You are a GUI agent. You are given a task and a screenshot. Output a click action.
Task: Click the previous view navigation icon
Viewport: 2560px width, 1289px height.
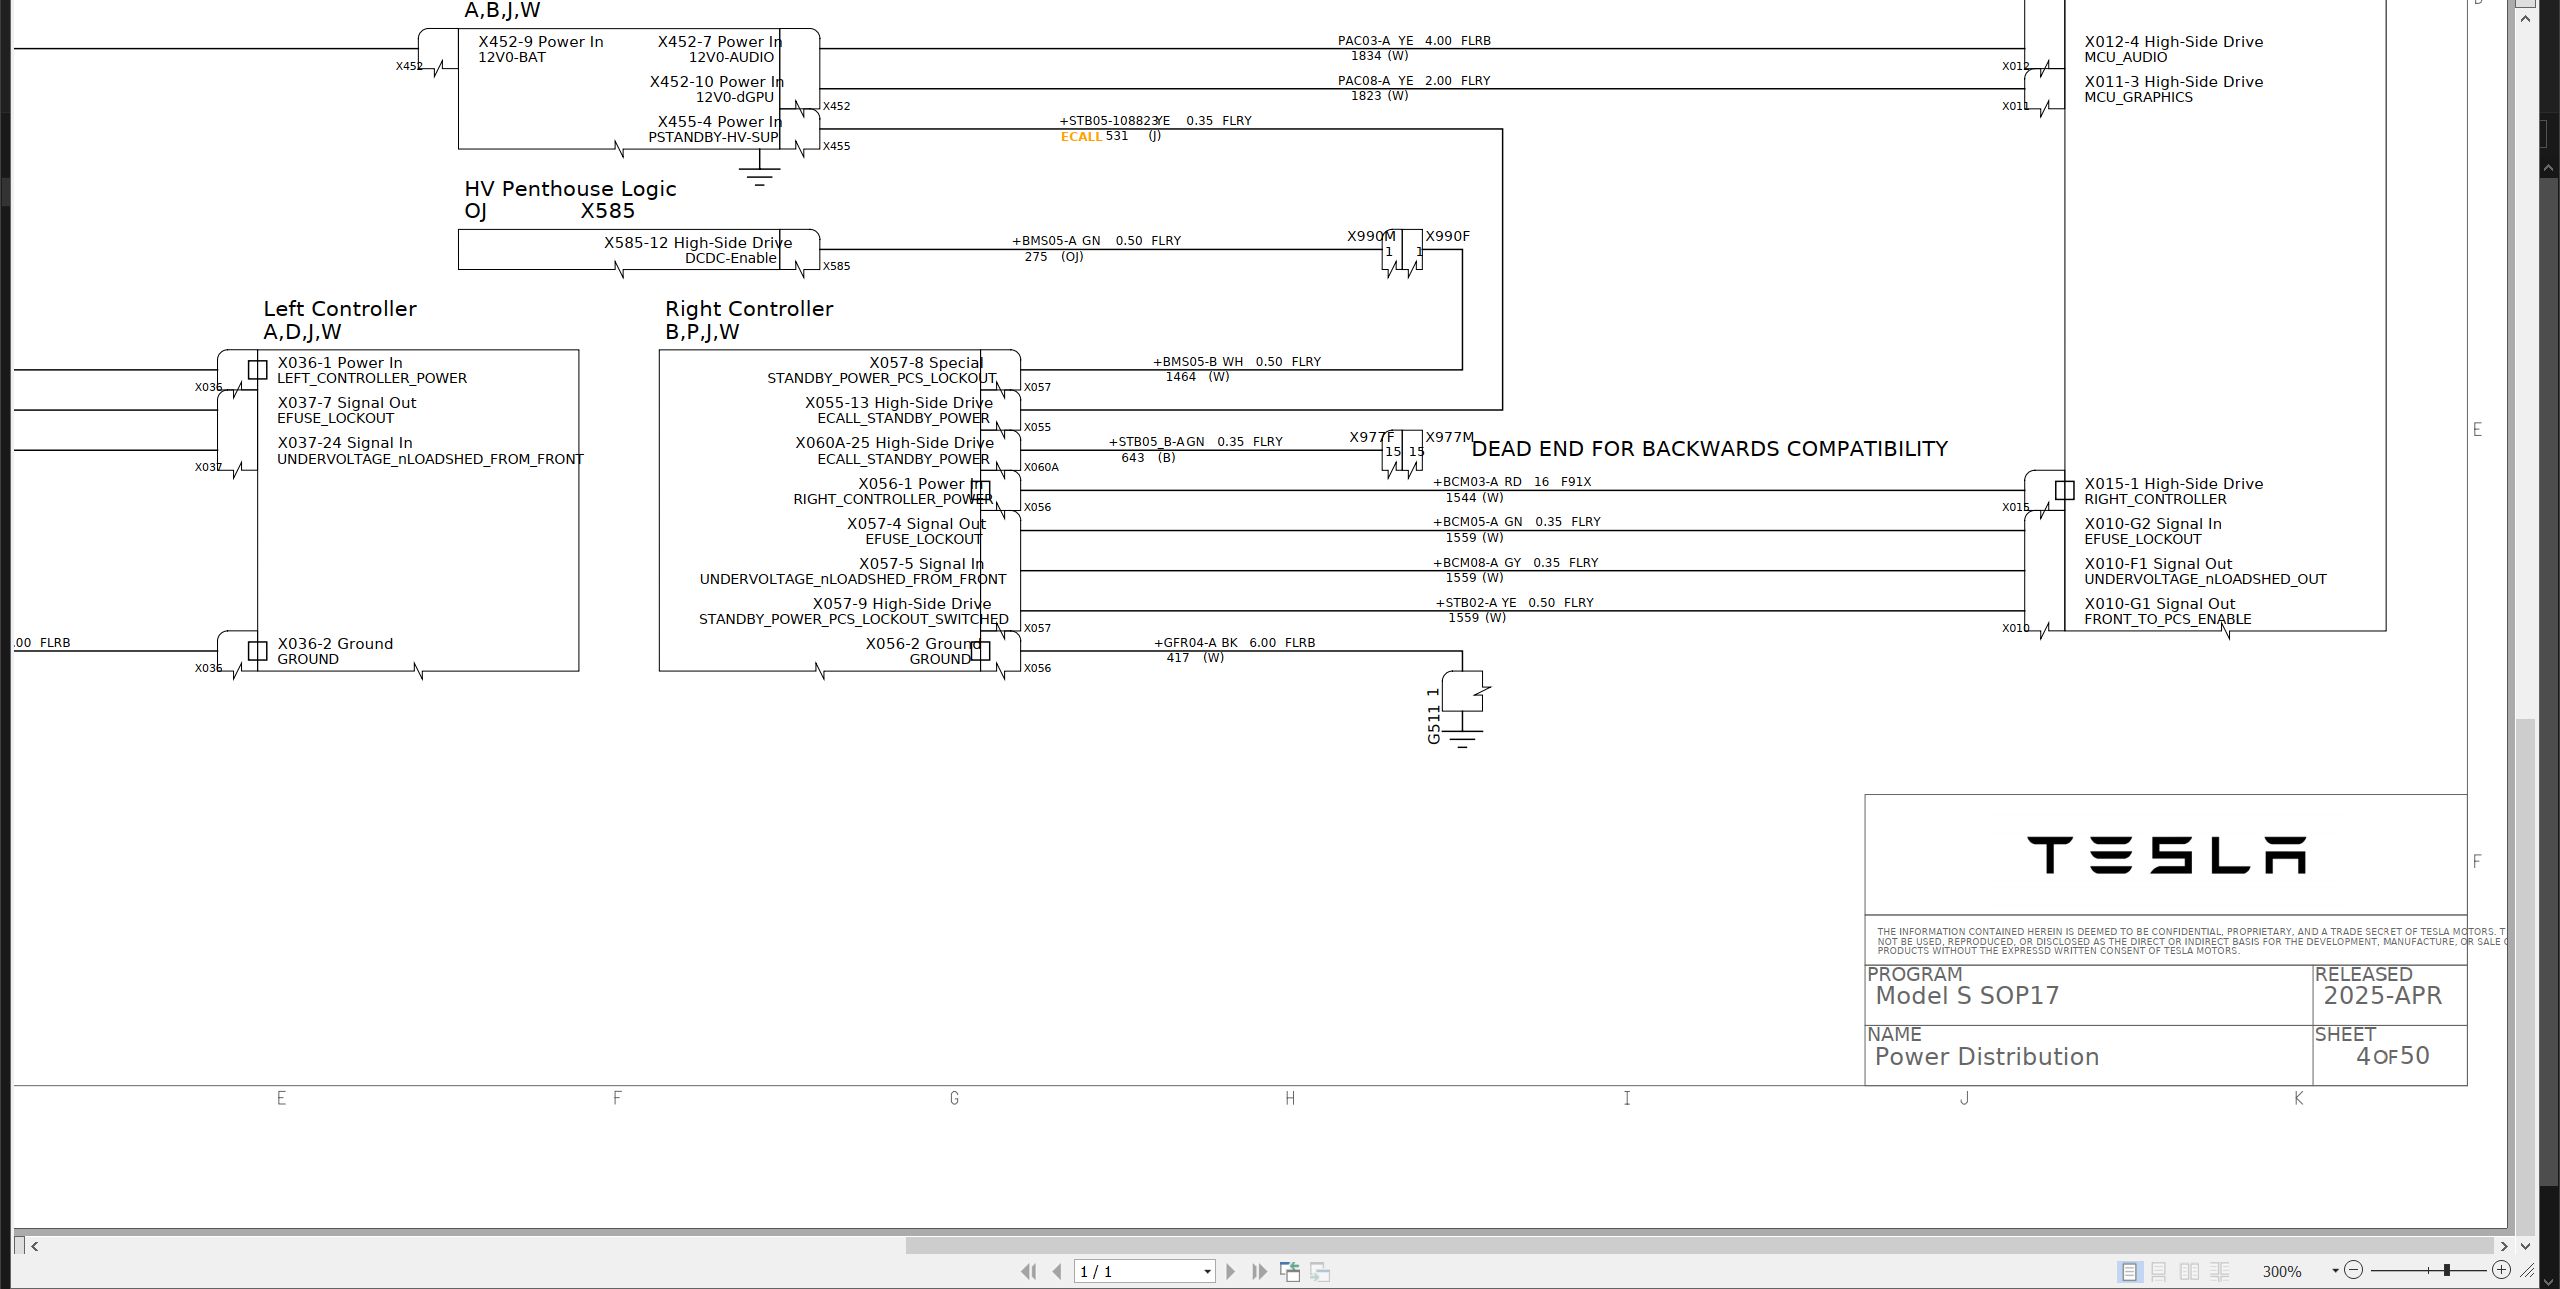pyautogui.click(x=1290, y=1271)
